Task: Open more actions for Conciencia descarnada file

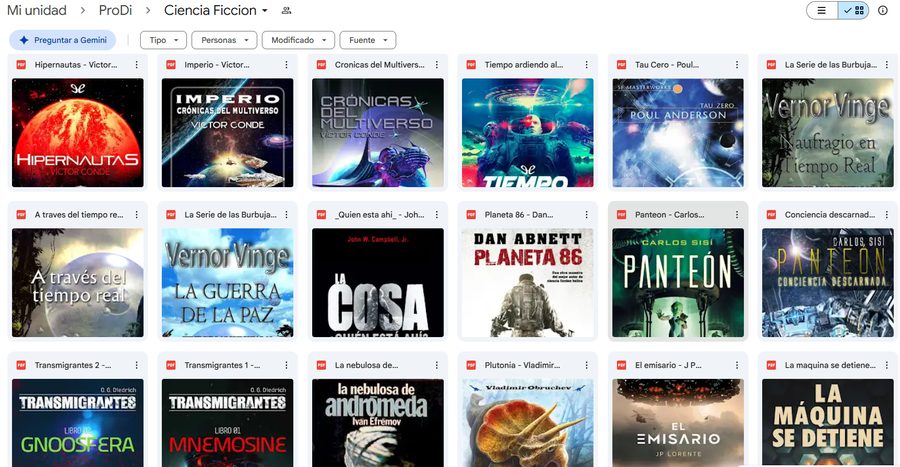Action: [x=887, y=215]
